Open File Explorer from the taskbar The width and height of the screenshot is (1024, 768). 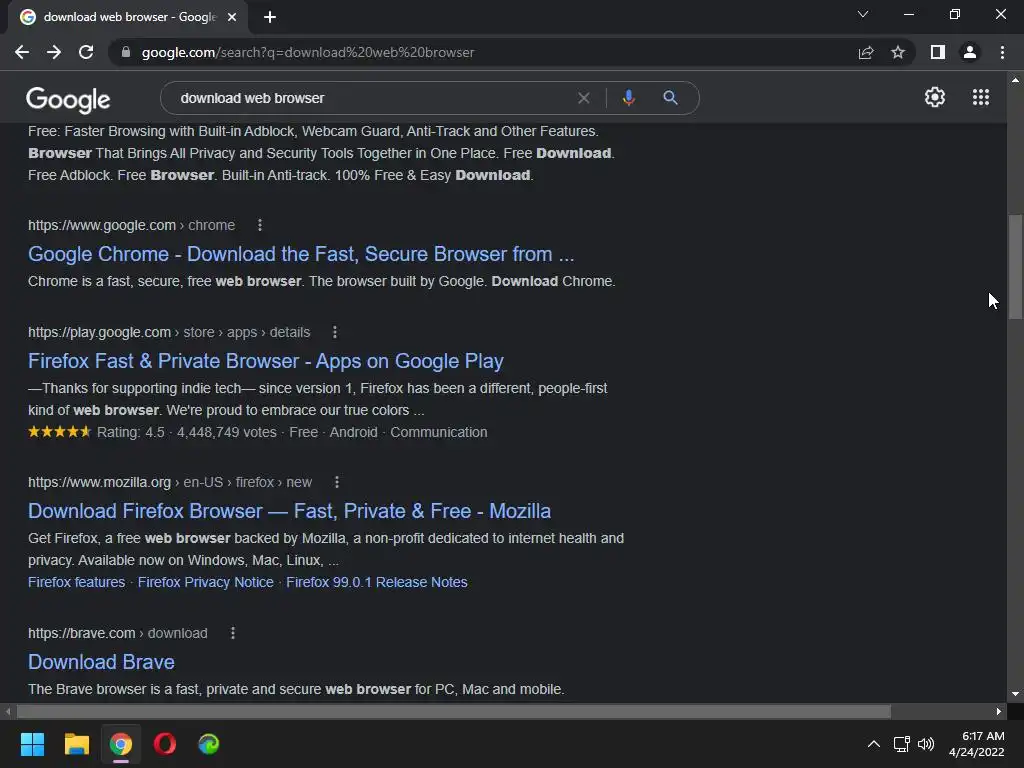point(76,744)
